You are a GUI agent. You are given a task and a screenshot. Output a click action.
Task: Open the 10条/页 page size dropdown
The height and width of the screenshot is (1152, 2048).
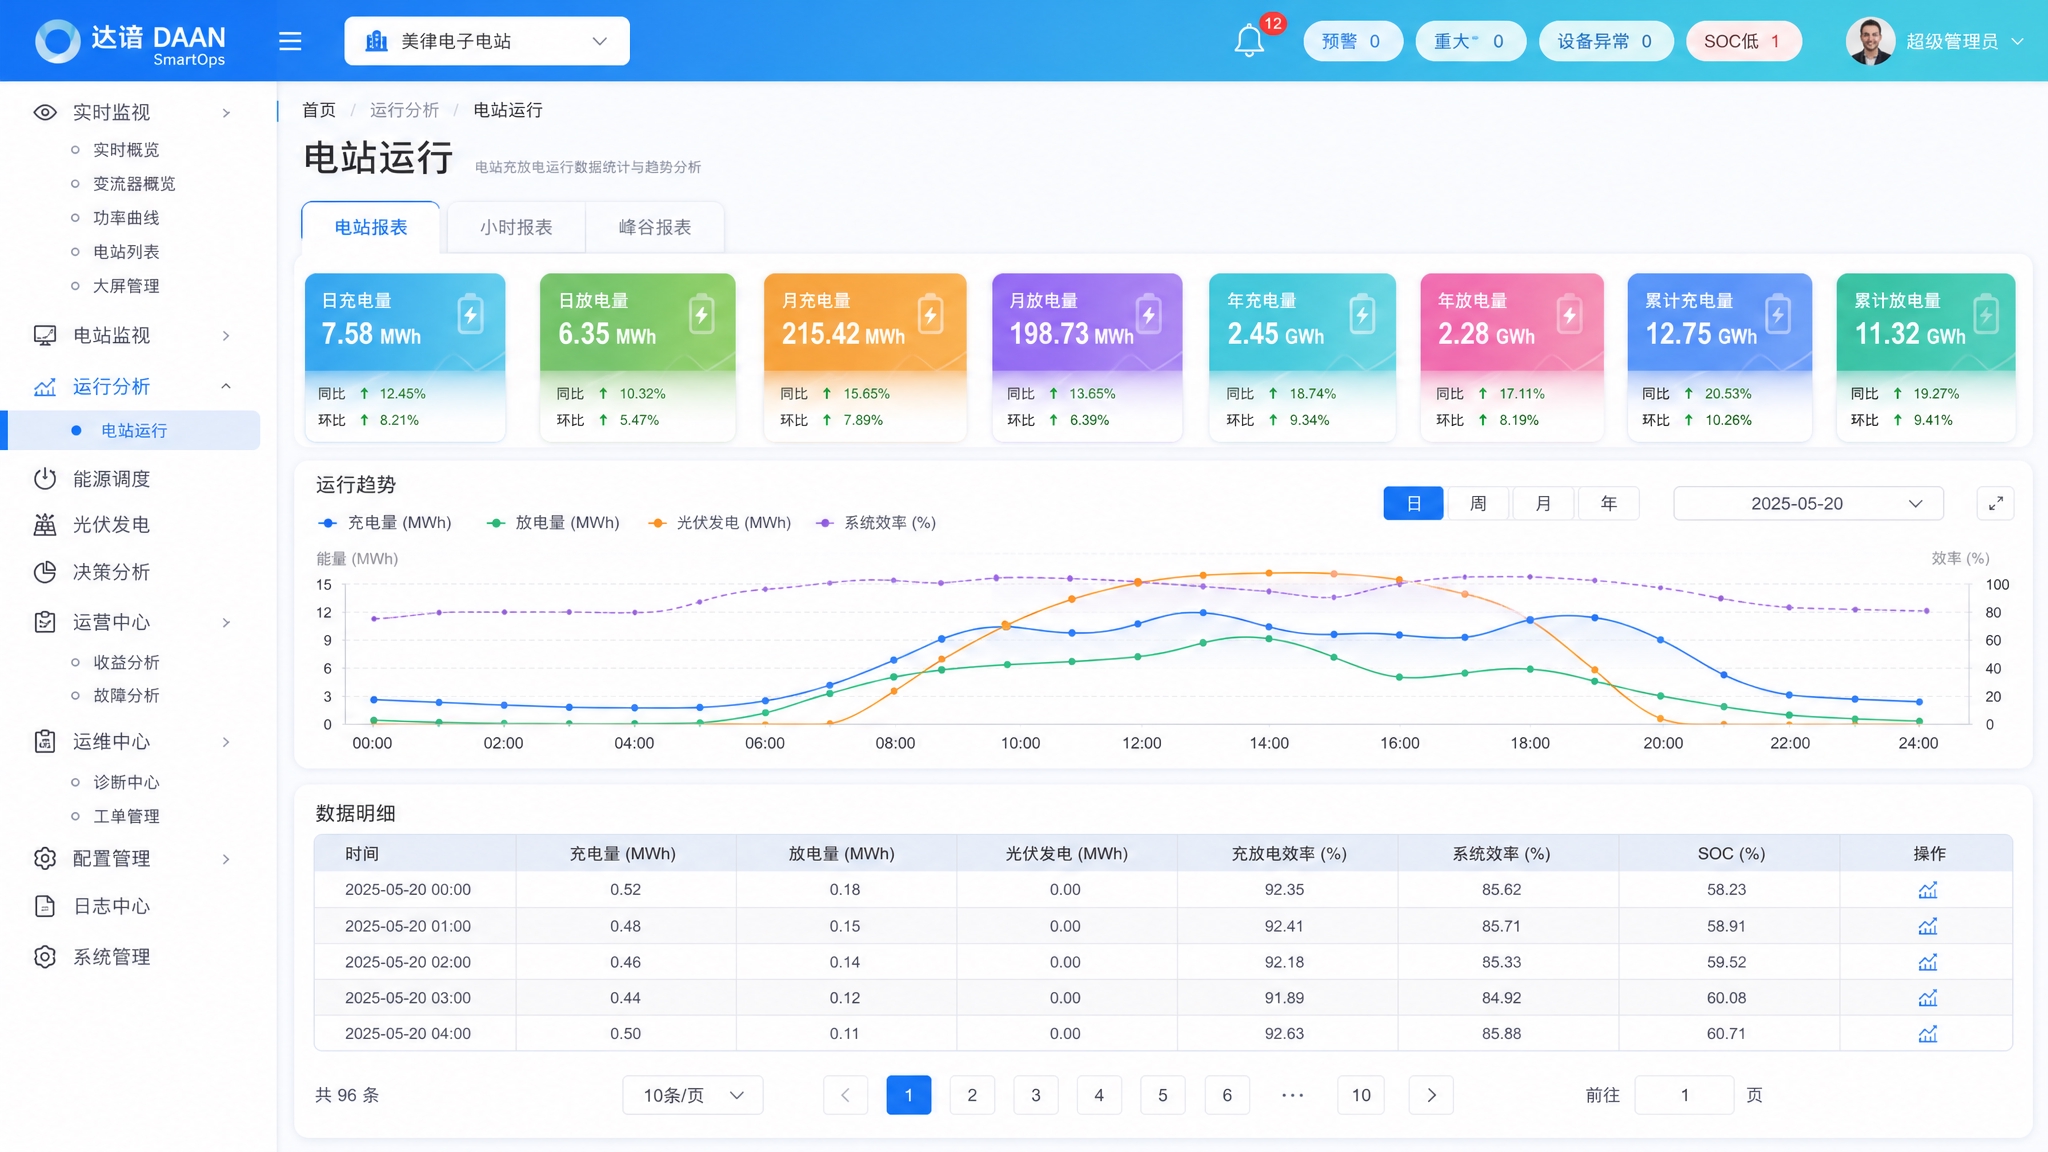(693, 1095)
